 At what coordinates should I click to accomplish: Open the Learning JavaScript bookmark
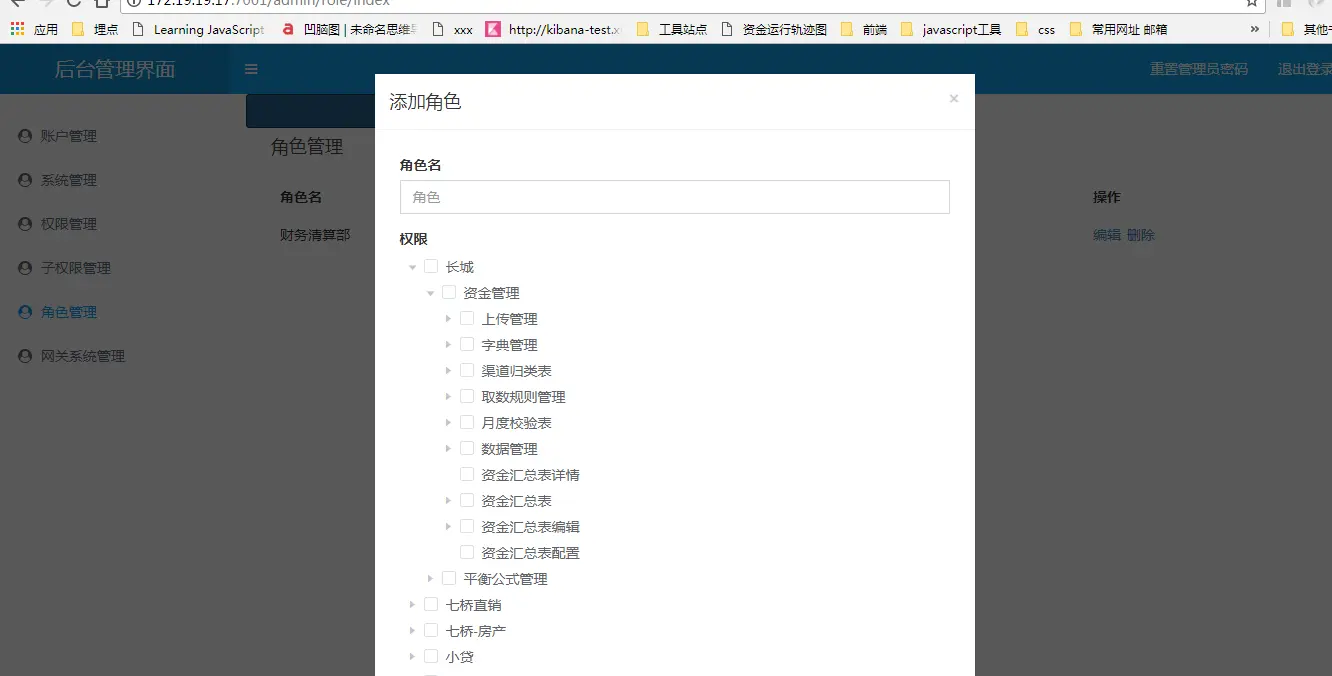coord(198,29)
